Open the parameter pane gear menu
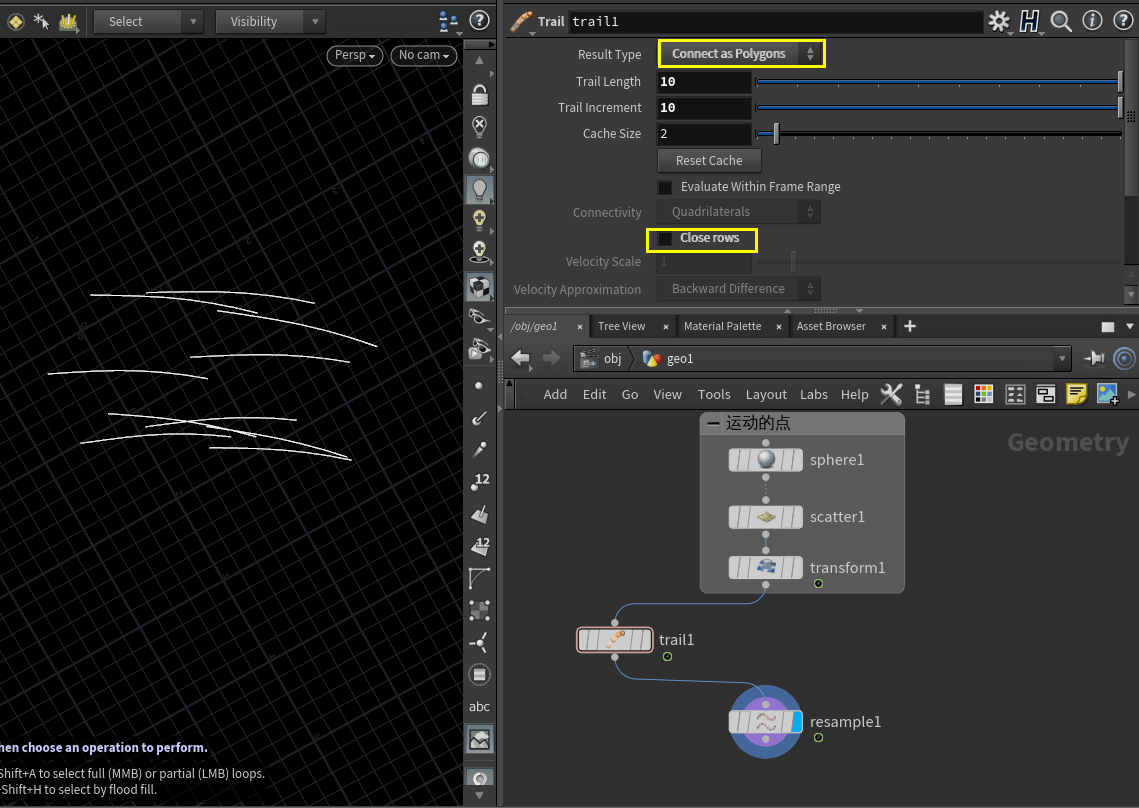1139x808 pixels. 1000,22
